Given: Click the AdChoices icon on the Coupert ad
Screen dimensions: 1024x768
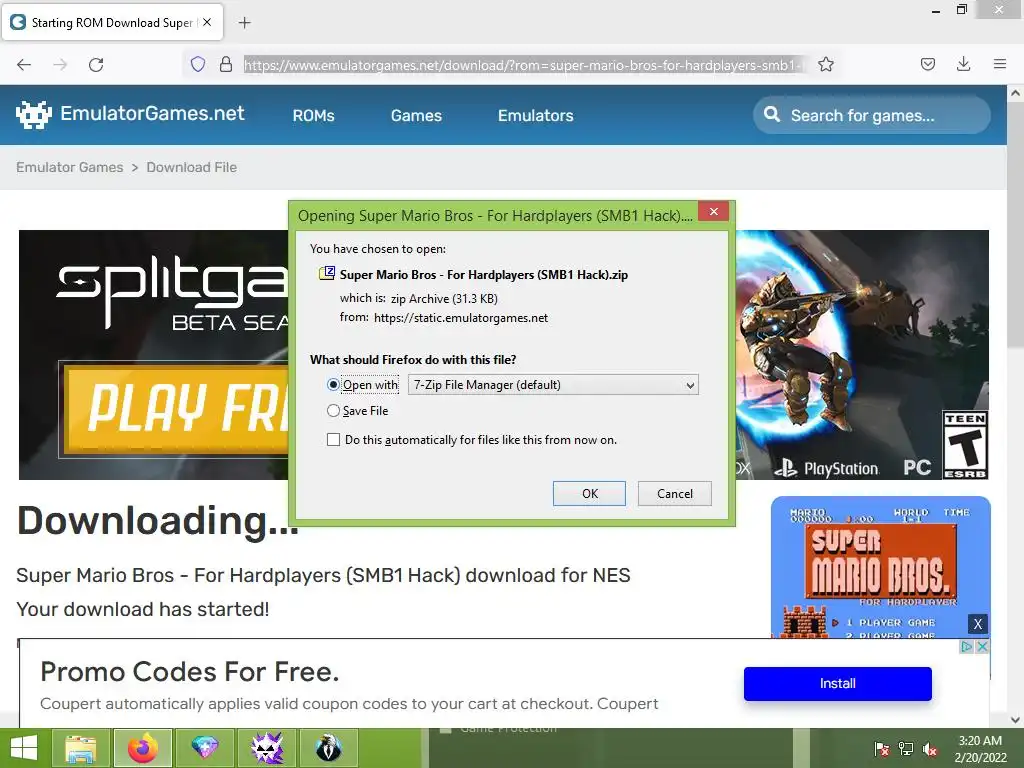Looking at the screenshot, I should [x=967, y=647].
